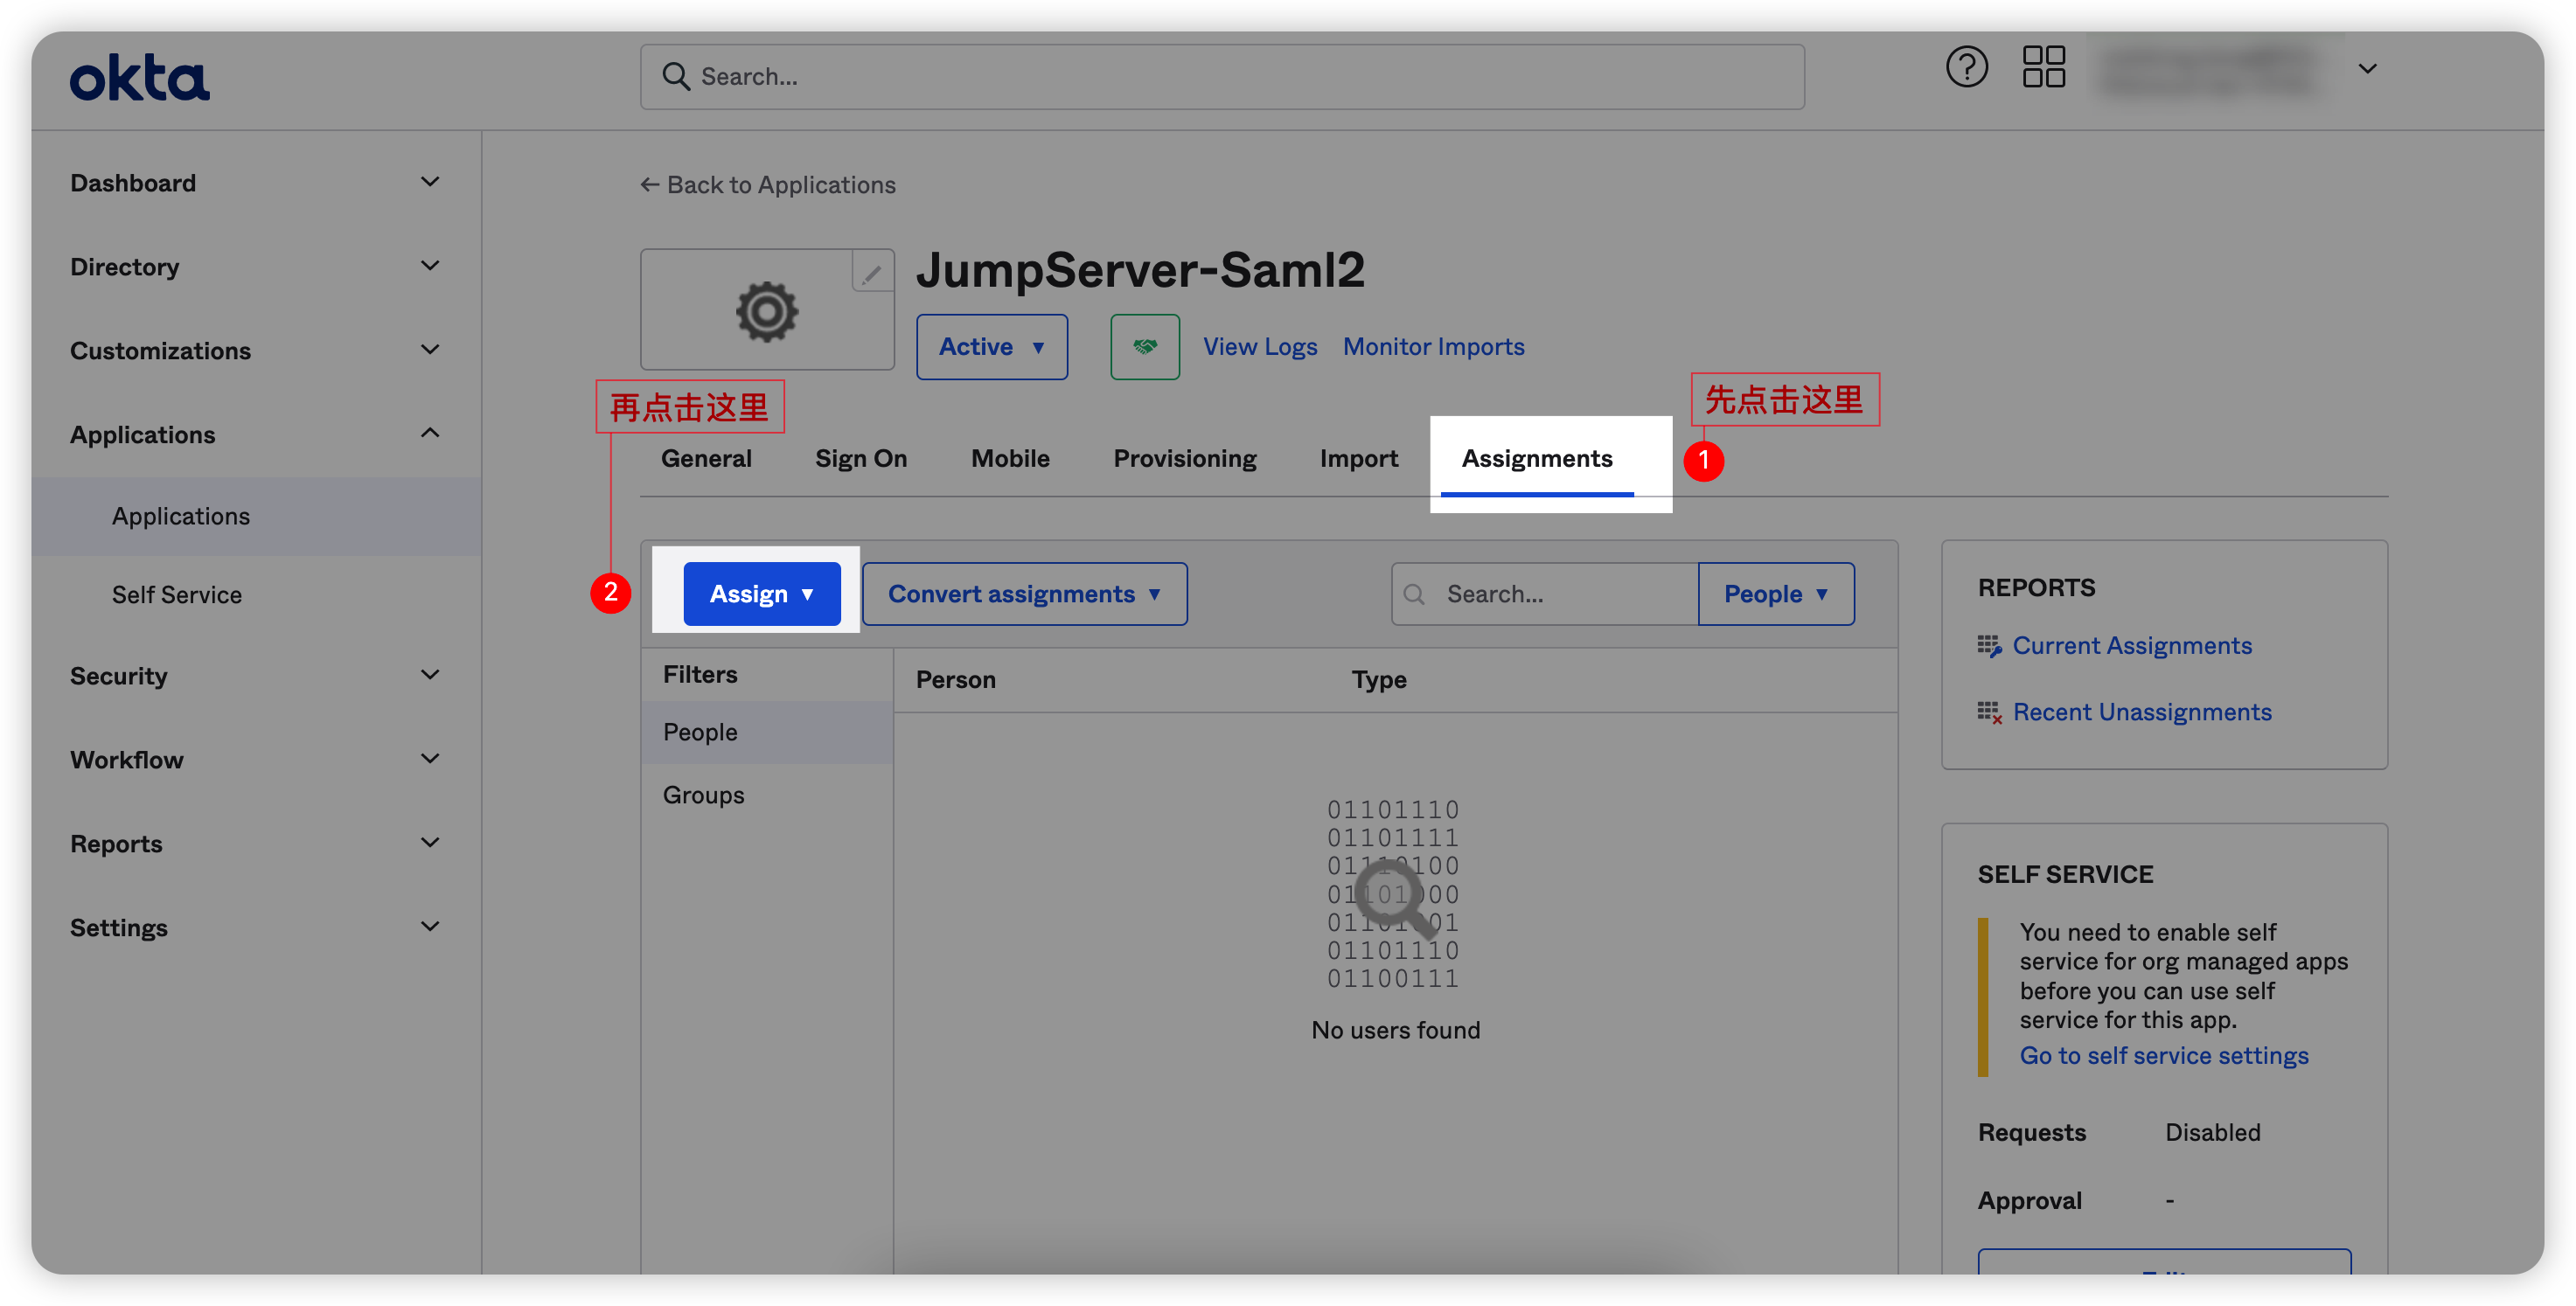
Task: Open the People search filter dropdown
Action: click(1775, 593)
